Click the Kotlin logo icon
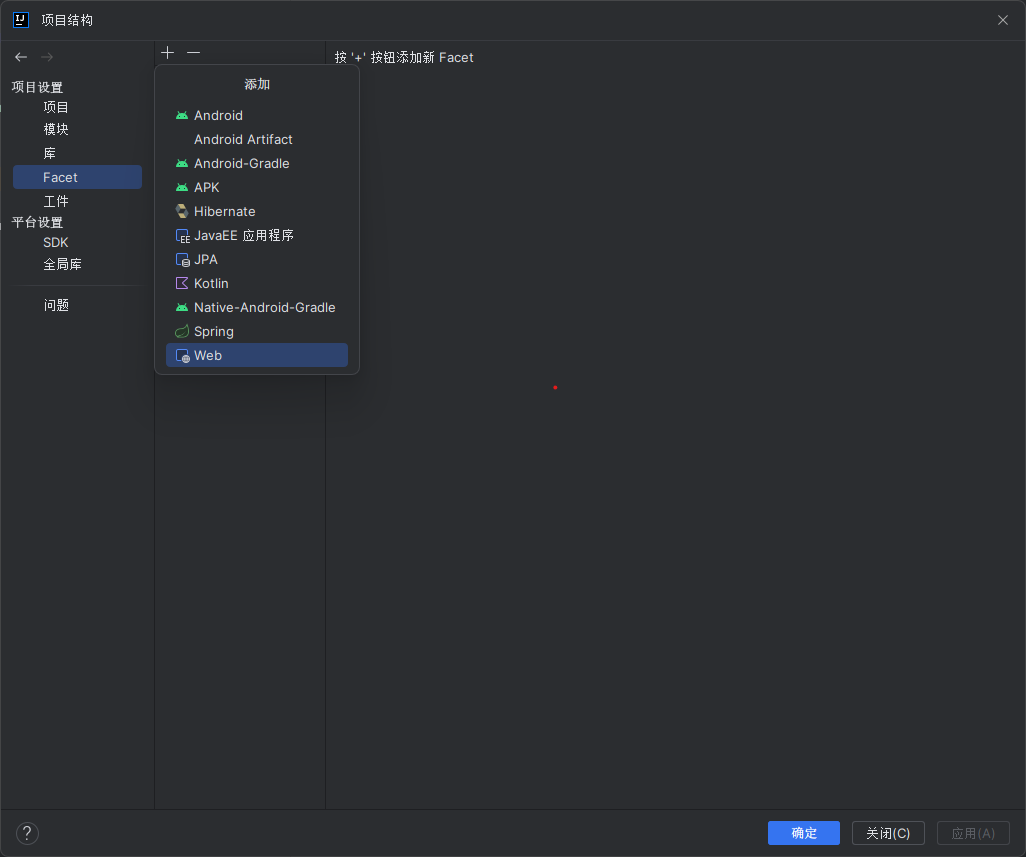The image size is (1026, 857). tap(182, 283)
